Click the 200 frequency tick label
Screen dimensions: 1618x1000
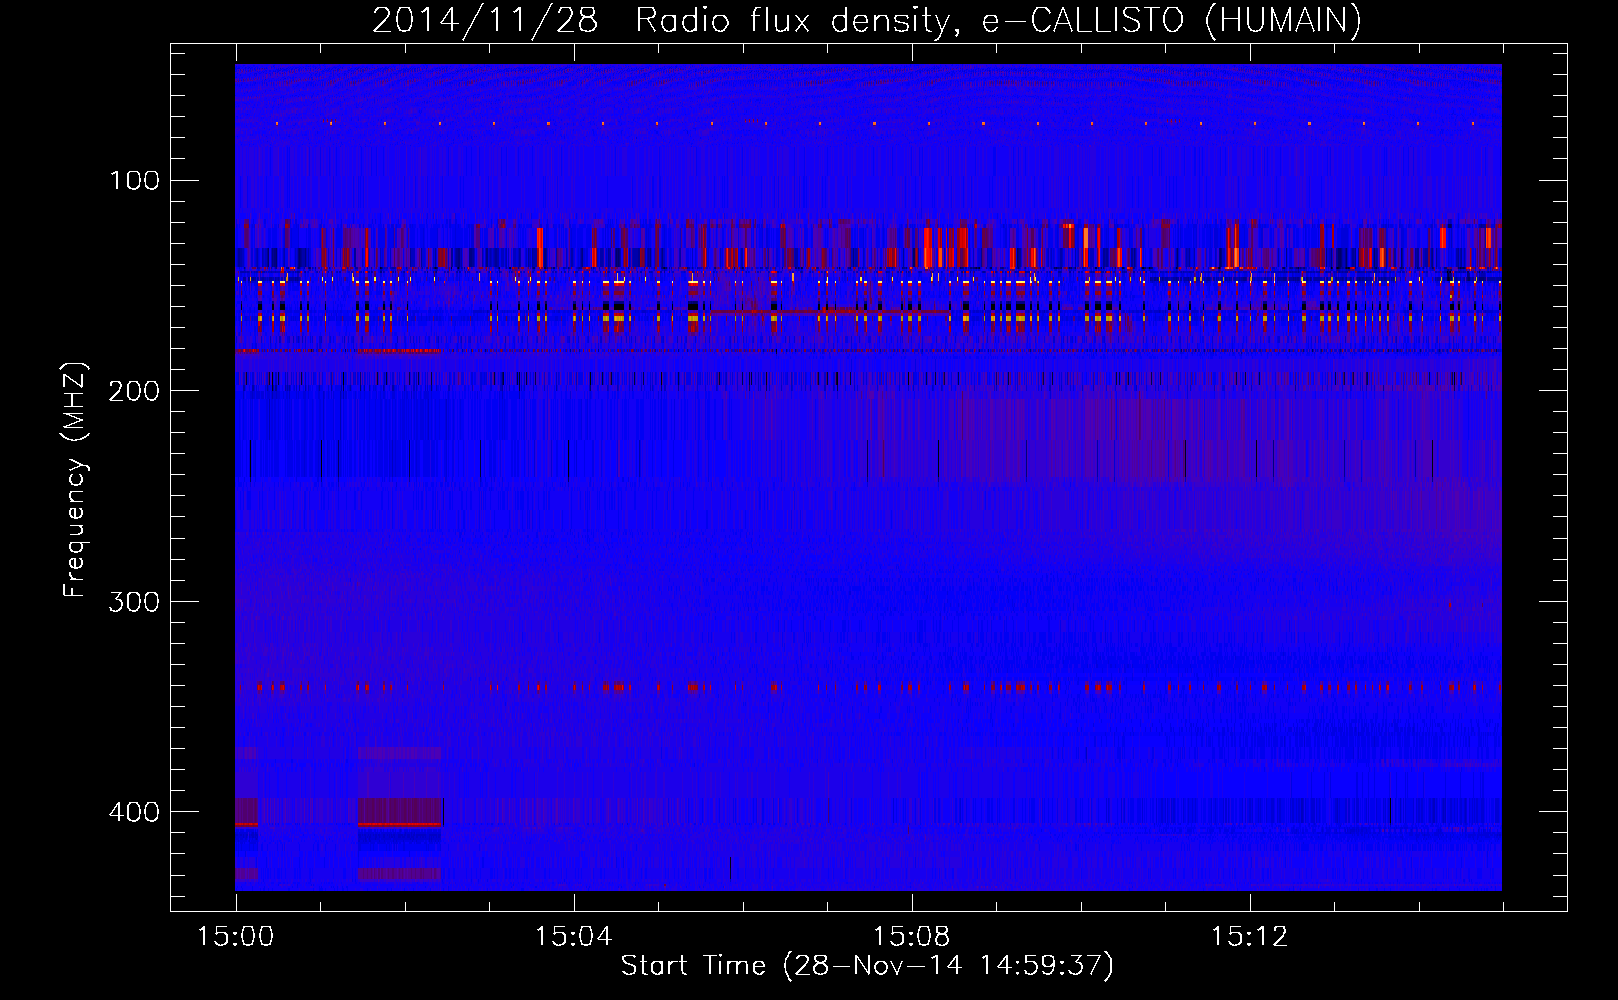135,391
